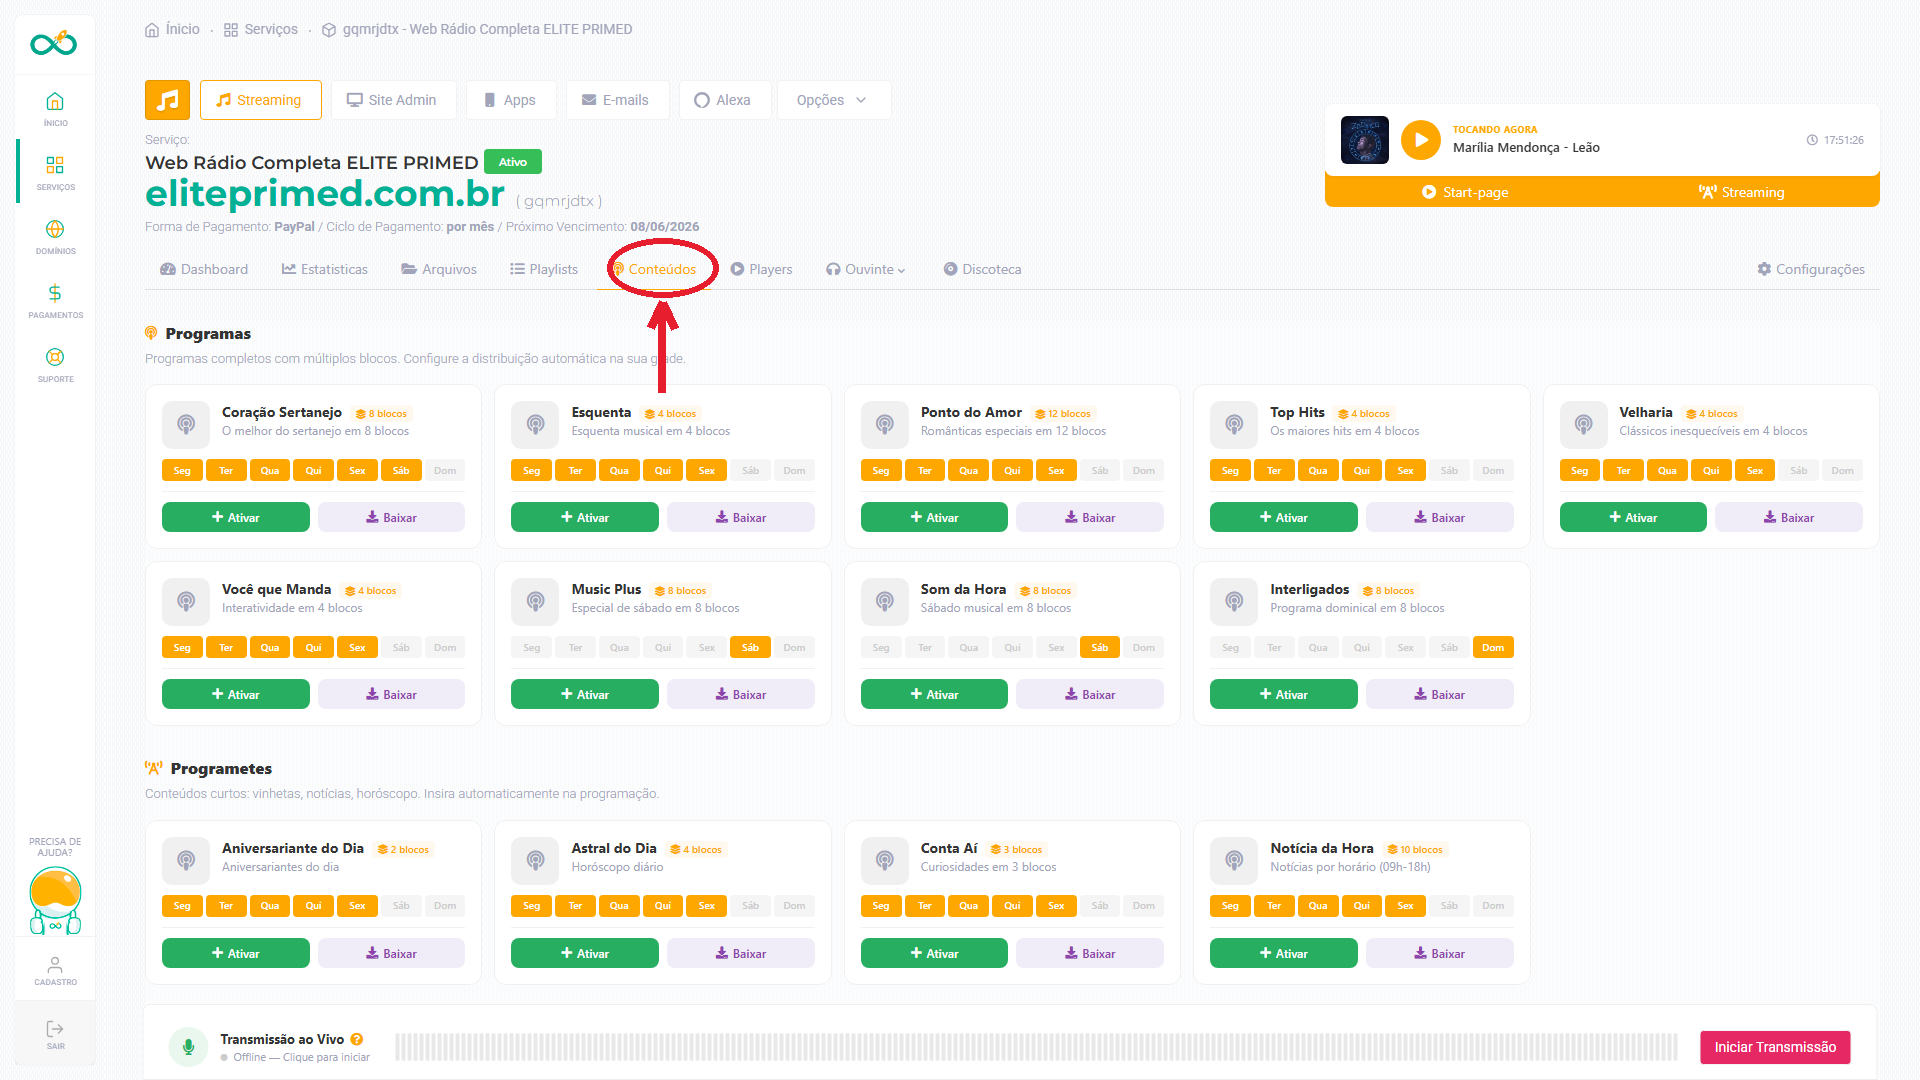Viewport: 1920px width, 1080px height.
Task: Switch to the Playlists tab
Action: [544, 269]
